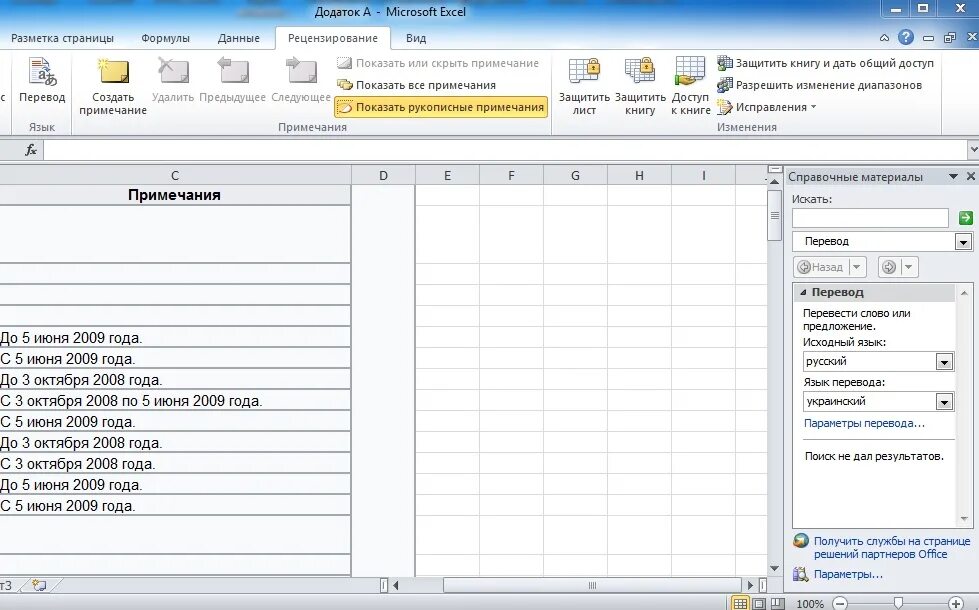The image size is (979, 610).
Task: Create a new comment with Создать примечание
Action: pos(113,86)
